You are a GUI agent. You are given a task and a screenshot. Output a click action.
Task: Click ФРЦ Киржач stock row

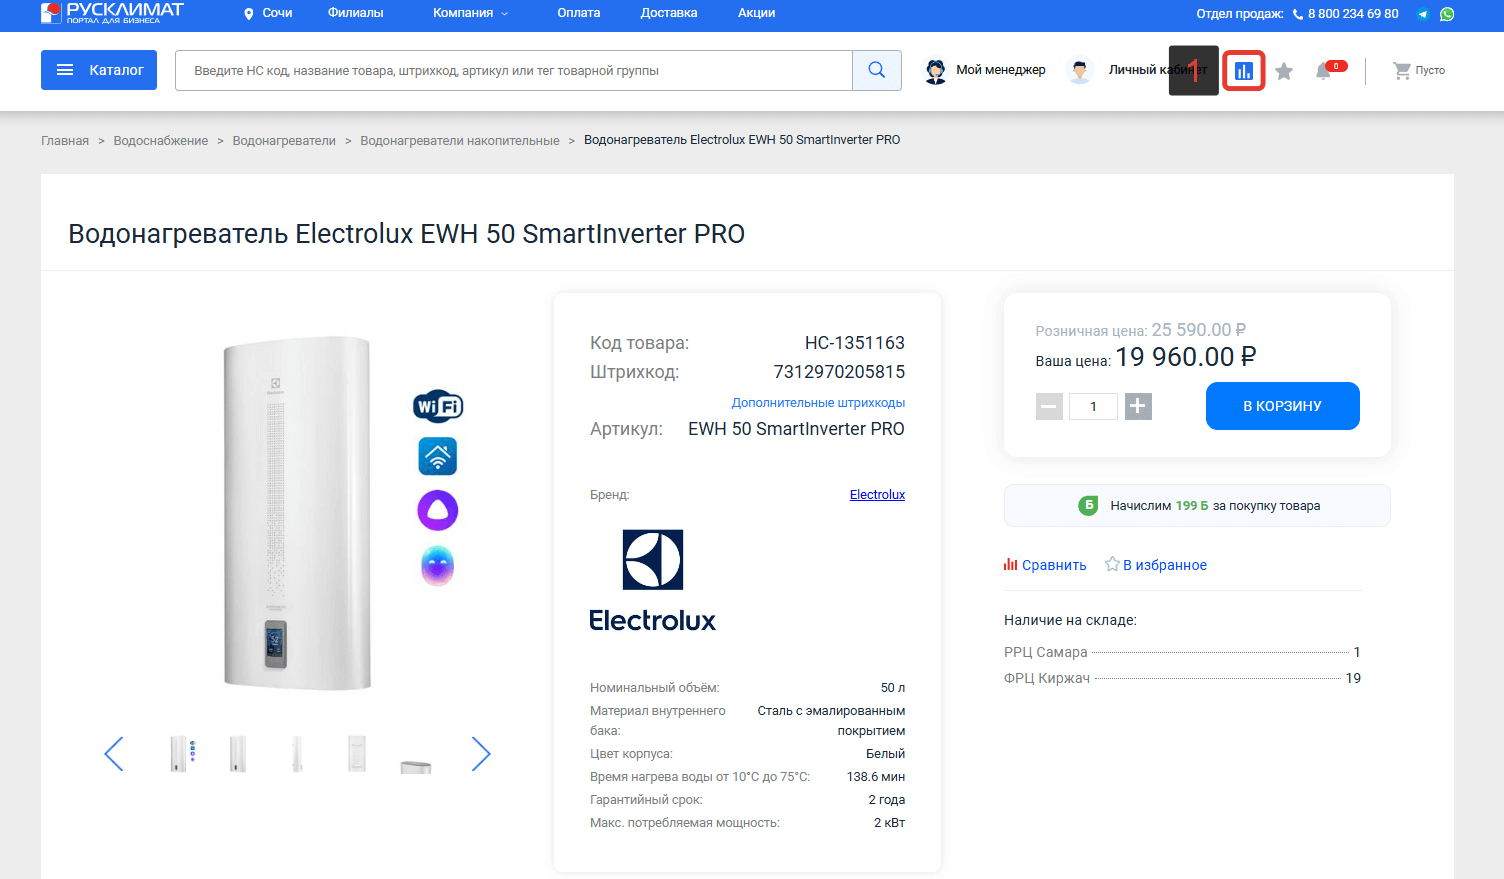point(1182,678)
